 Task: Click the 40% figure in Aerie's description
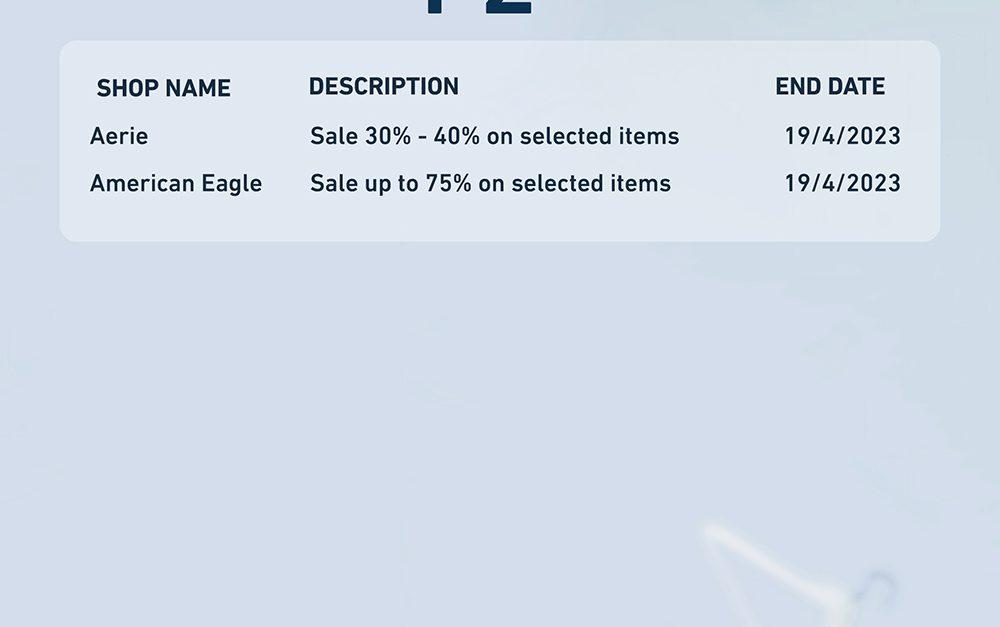[457, 136]
